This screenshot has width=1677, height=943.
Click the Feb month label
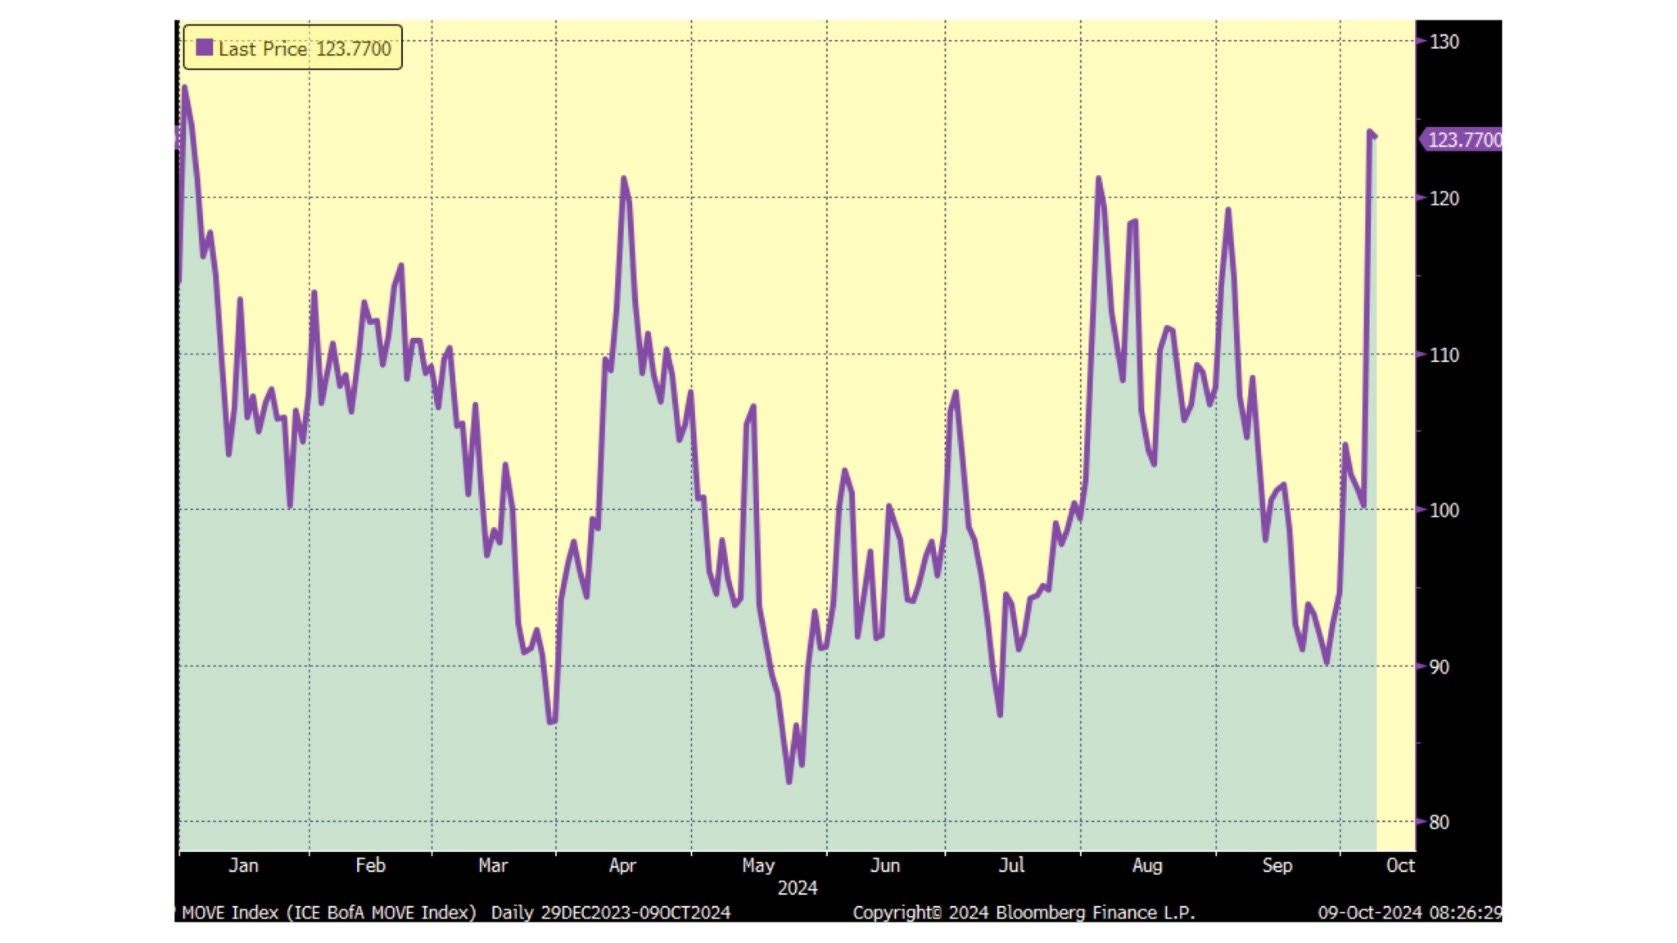(370, 865)
